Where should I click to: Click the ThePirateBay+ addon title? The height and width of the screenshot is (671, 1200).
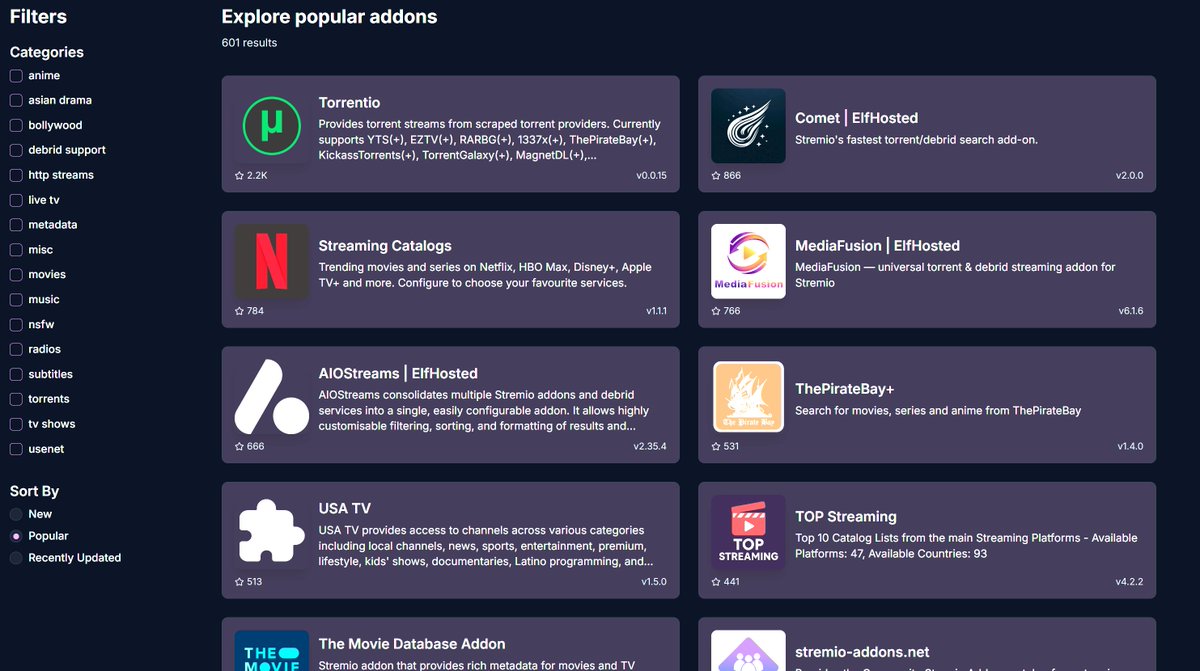(845, 389)
